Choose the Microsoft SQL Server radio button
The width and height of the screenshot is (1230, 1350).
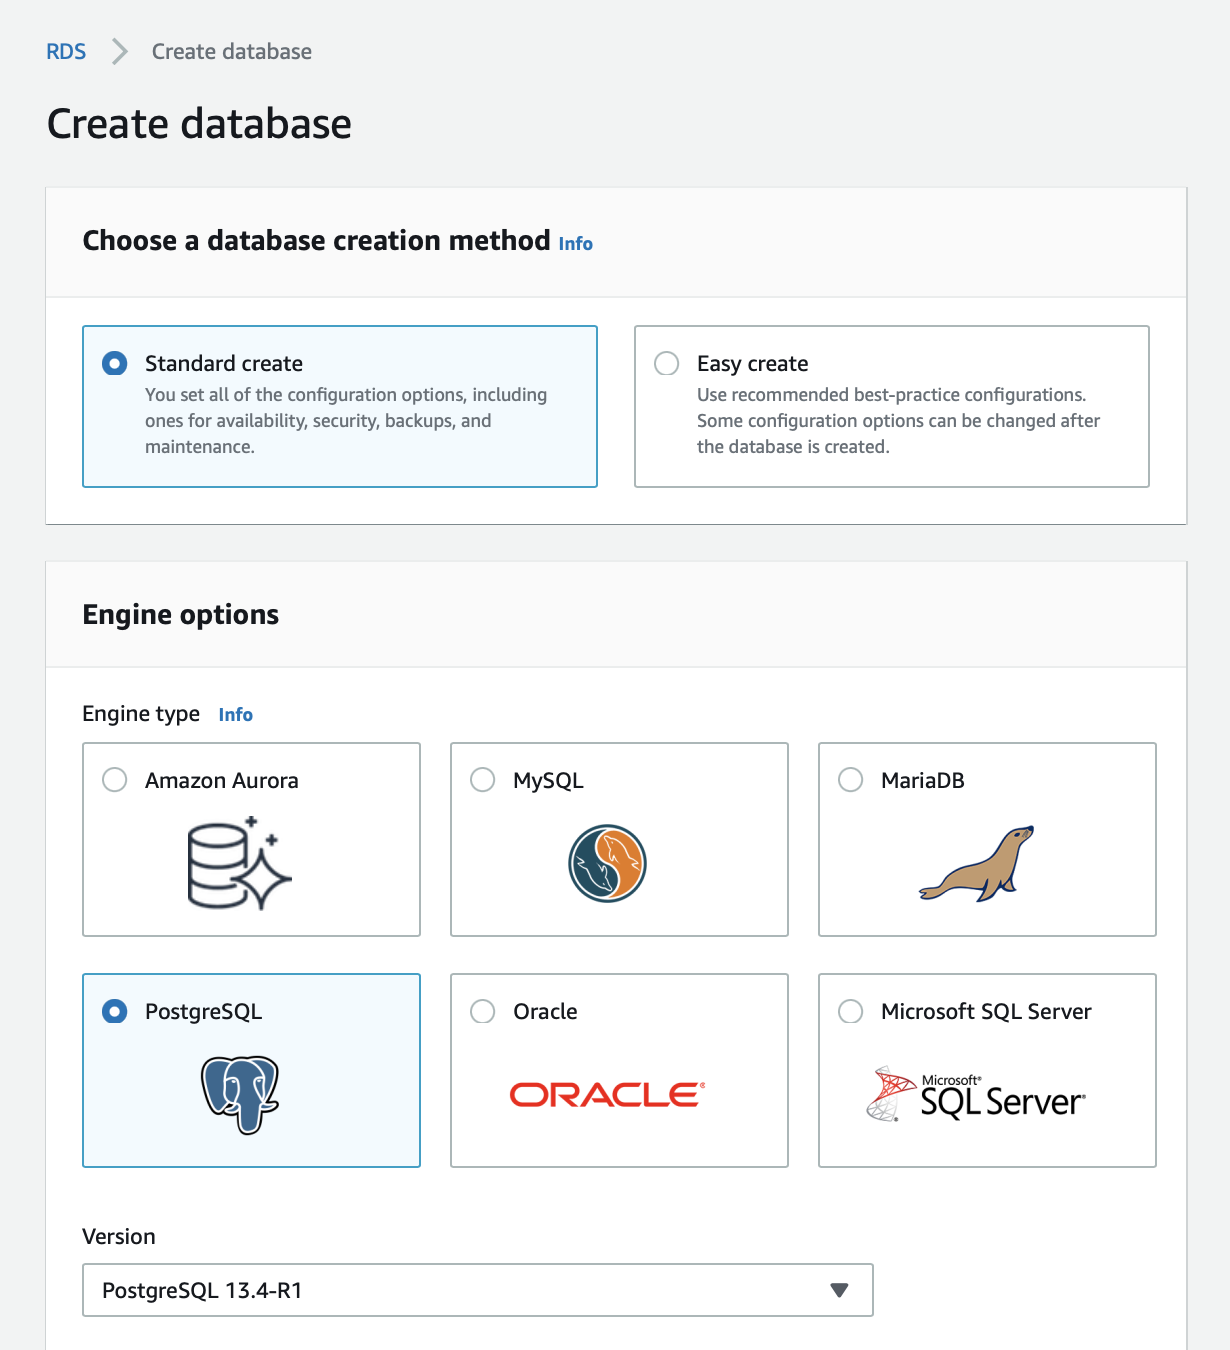coord(851,1011)
